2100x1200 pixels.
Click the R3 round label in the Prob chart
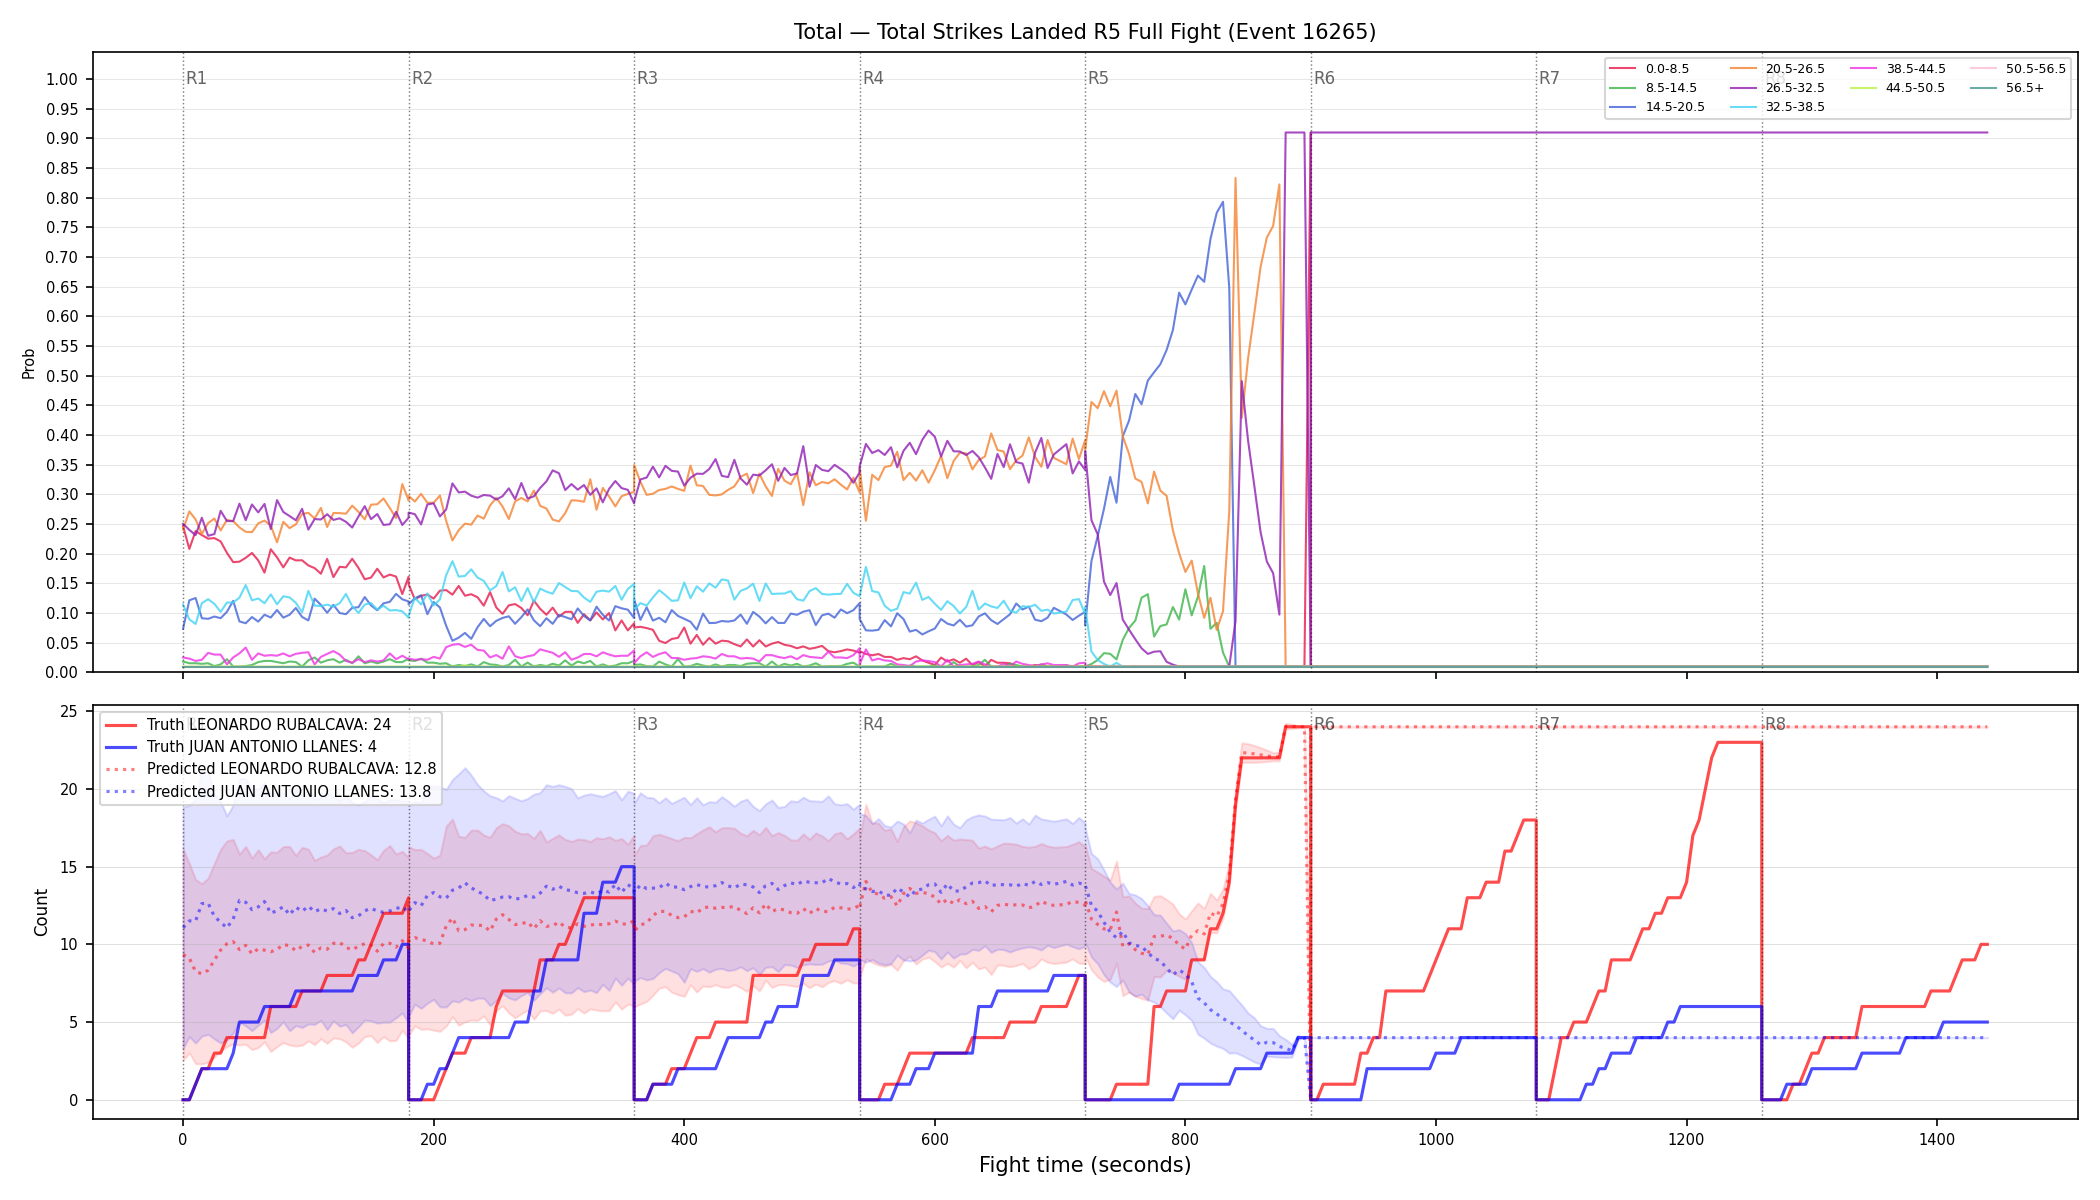click(647, 78)
